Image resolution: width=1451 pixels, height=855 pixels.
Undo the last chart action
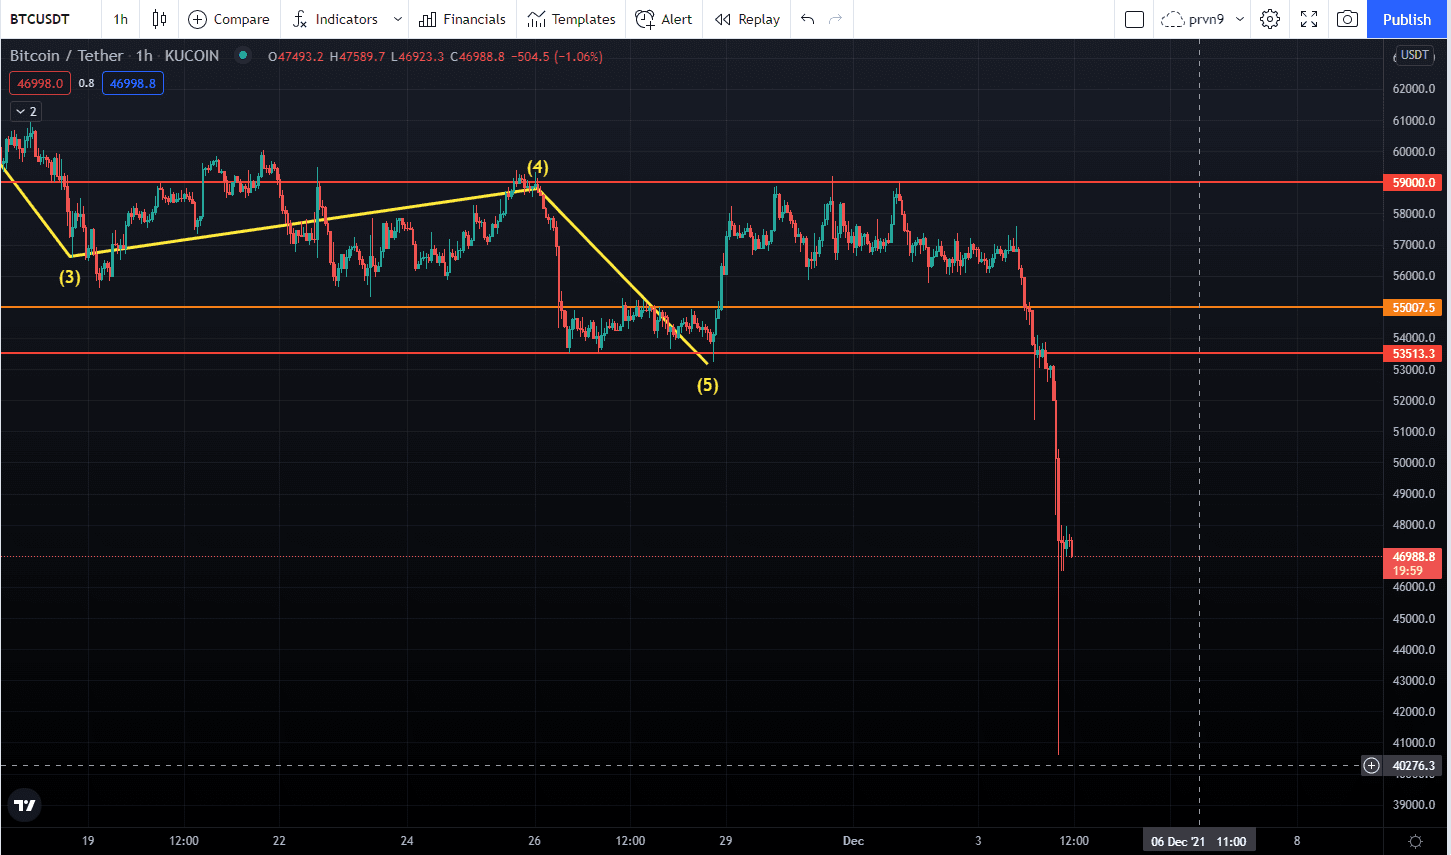(x=808, y=19)
